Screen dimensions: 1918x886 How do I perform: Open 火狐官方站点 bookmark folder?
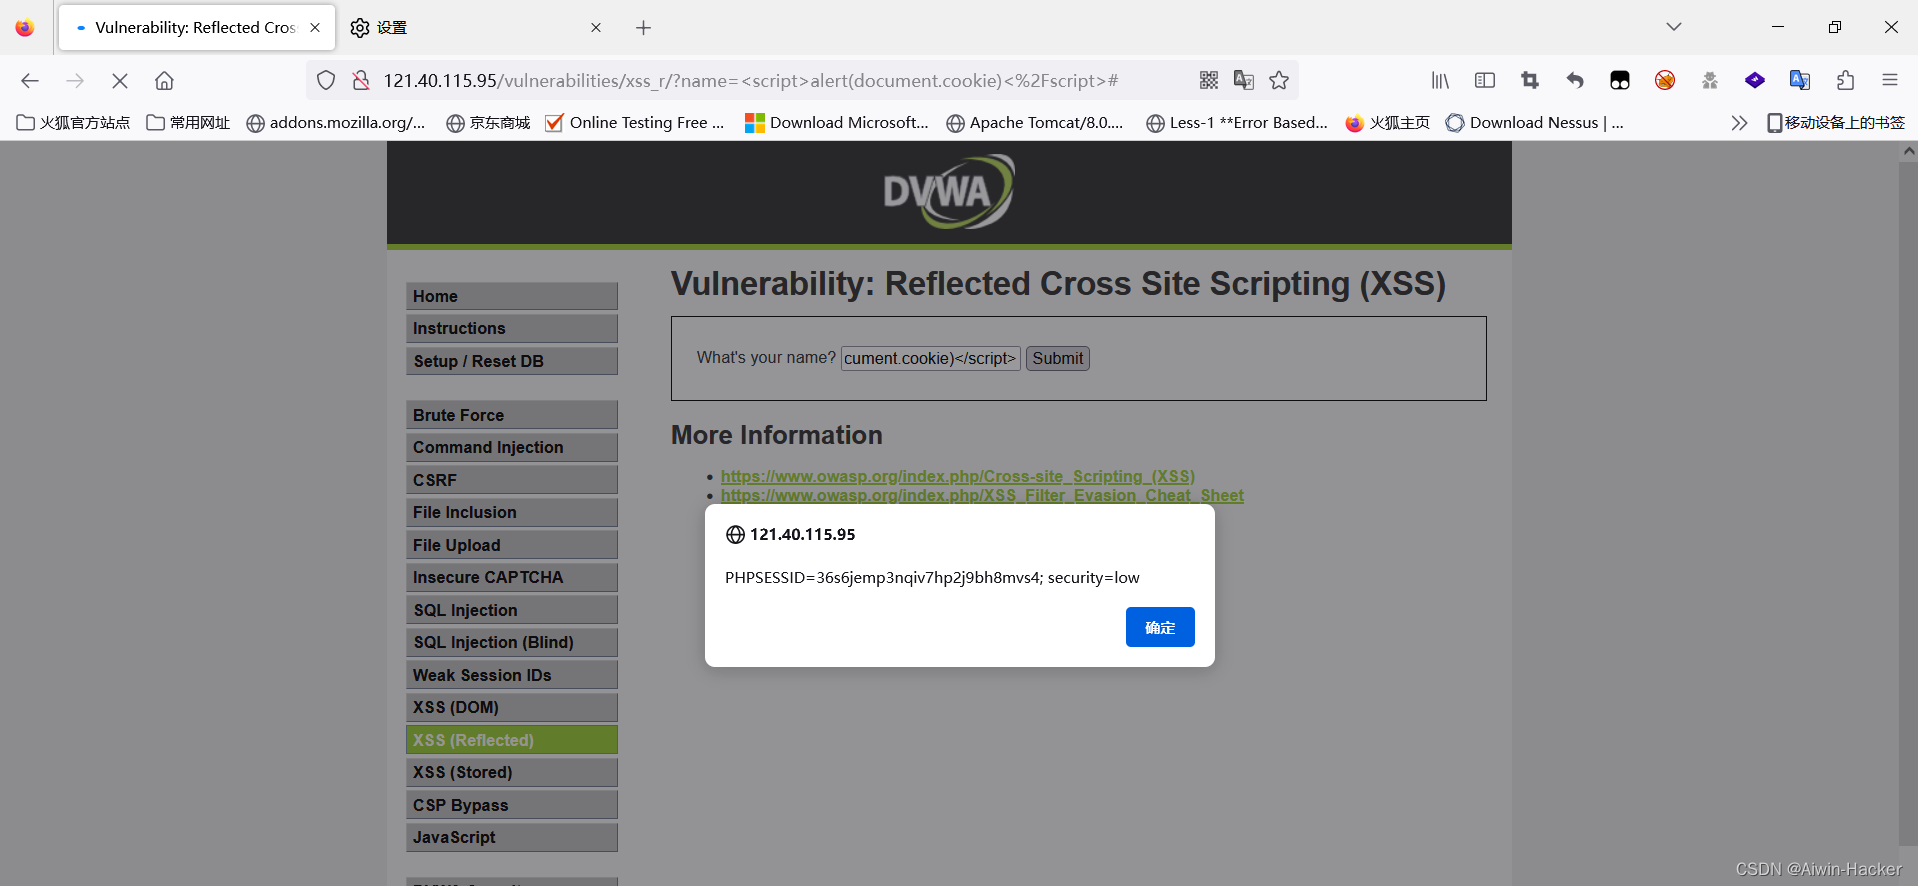[x=74, y=123]
